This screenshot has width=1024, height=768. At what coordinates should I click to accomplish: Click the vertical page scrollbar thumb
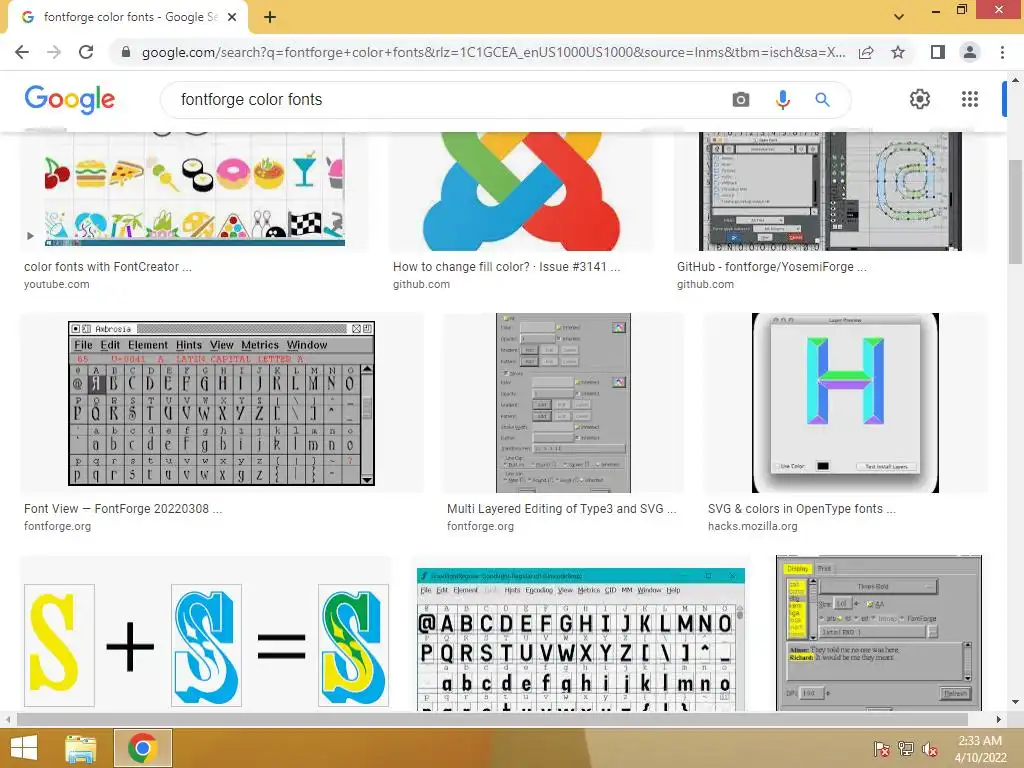1015,212
